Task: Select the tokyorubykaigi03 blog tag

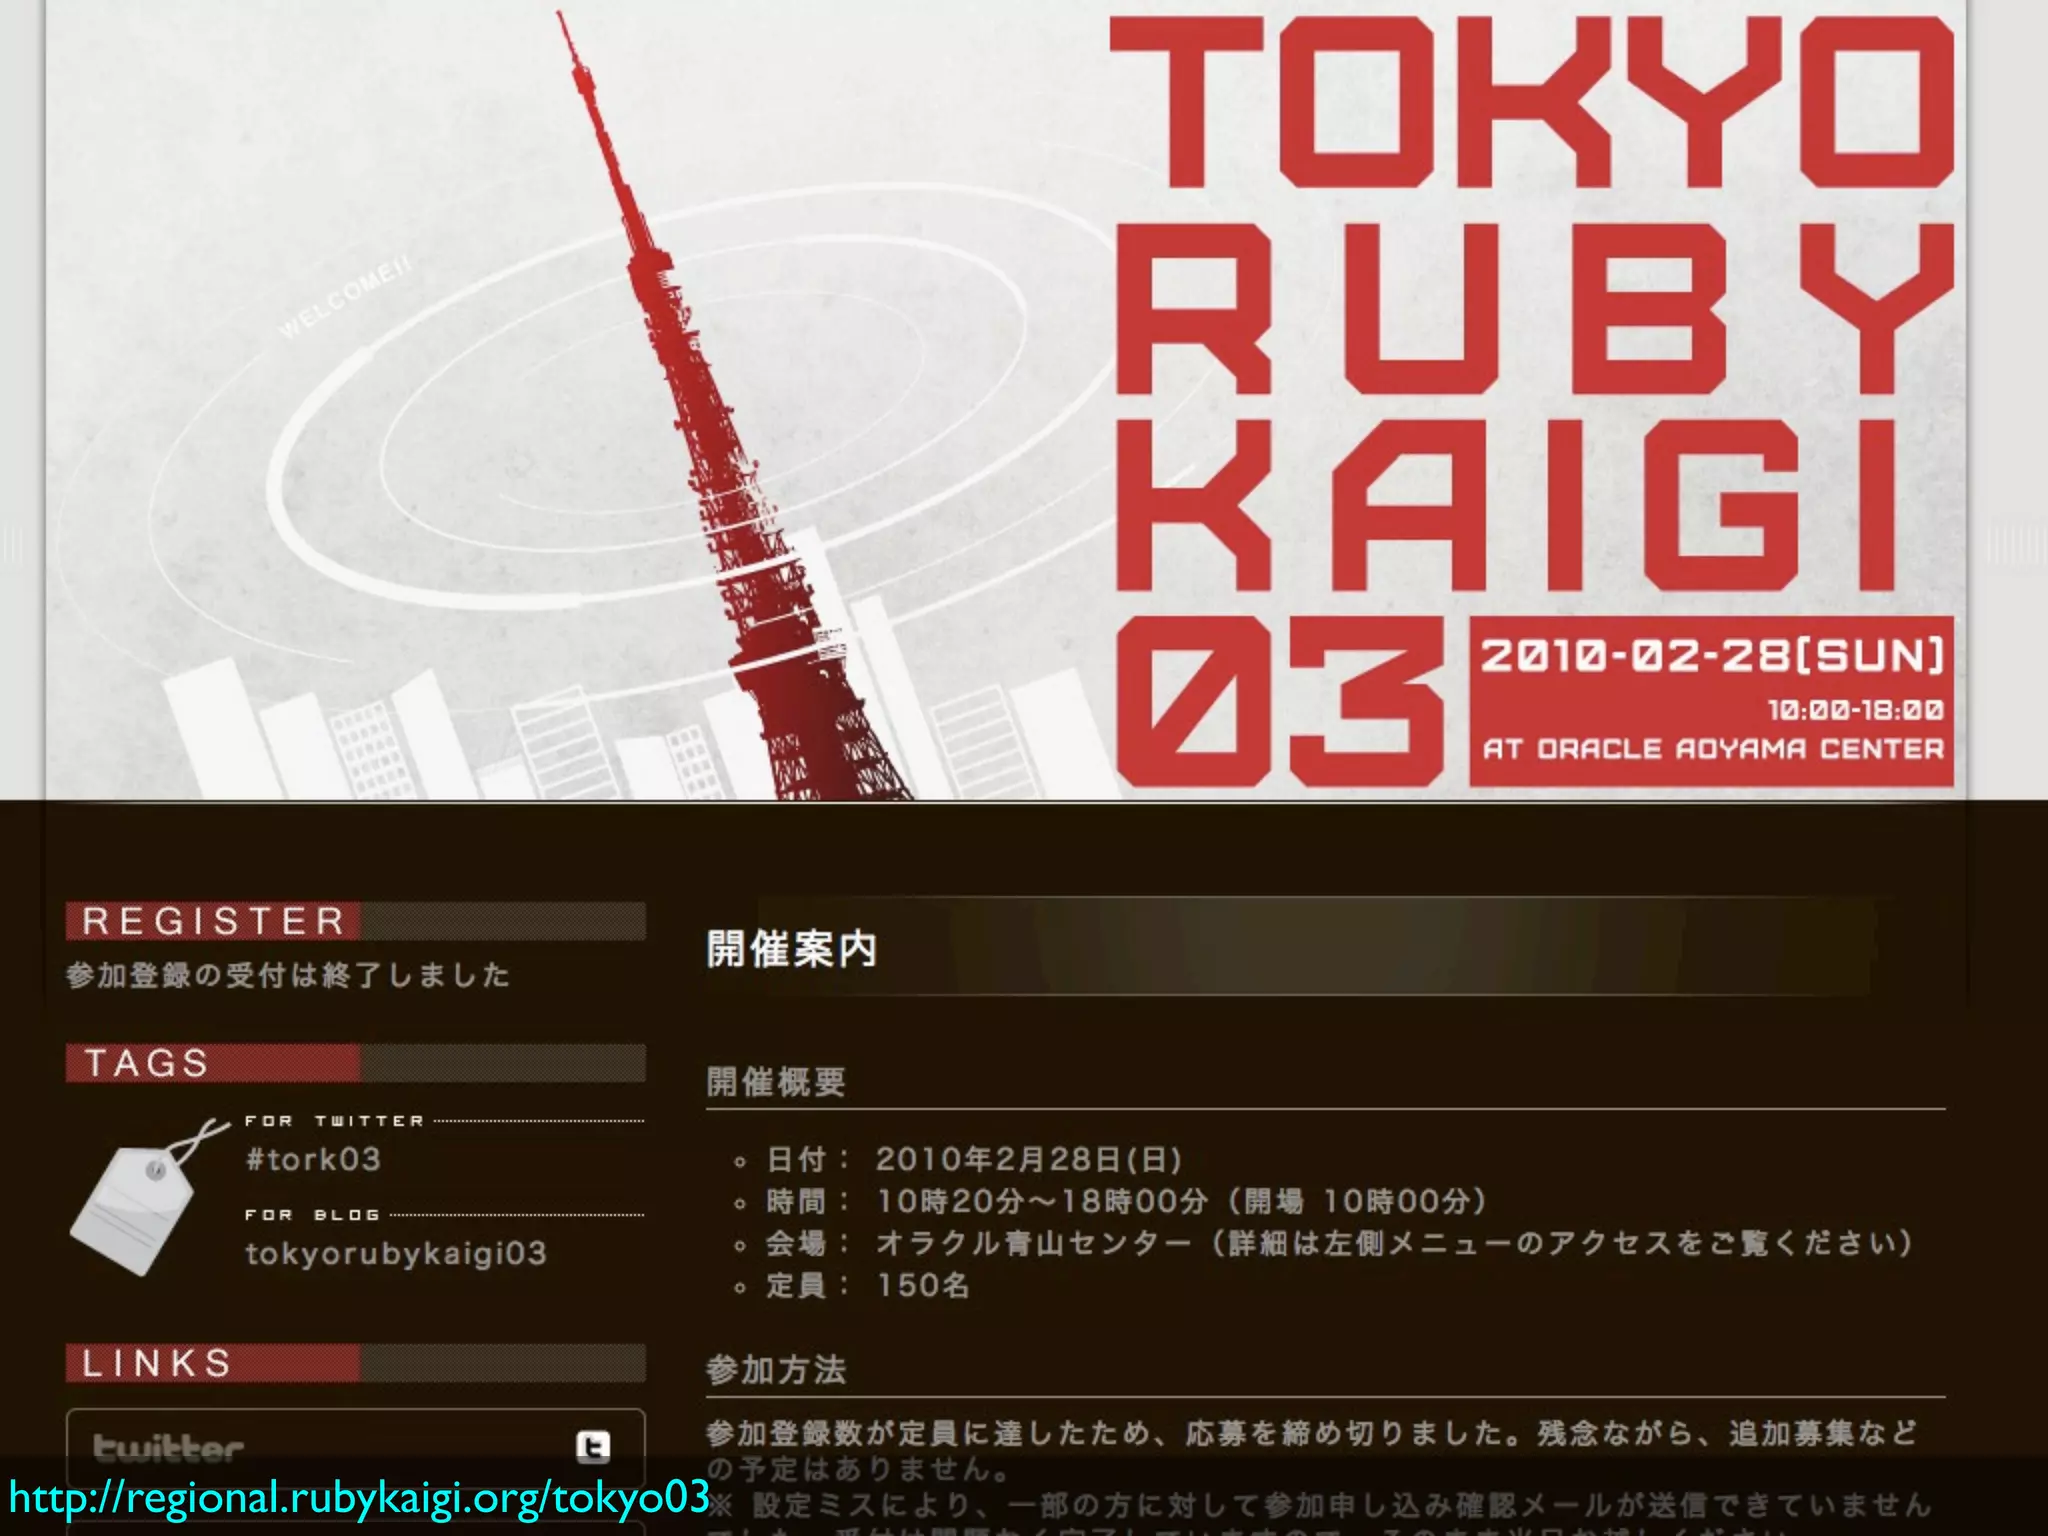Action: coord(396,1253)
